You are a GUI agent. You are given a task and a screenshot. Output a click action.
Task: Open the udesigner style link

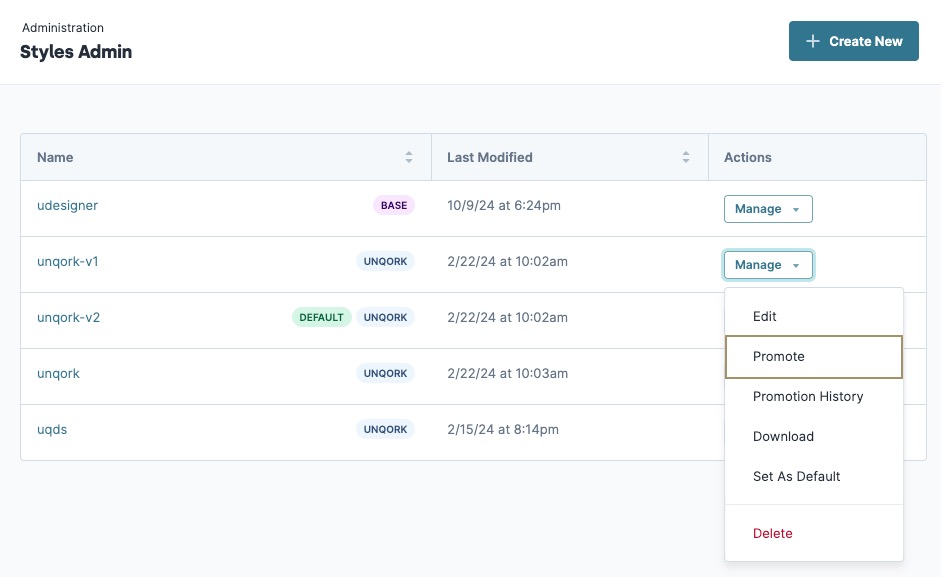(67, 205)
